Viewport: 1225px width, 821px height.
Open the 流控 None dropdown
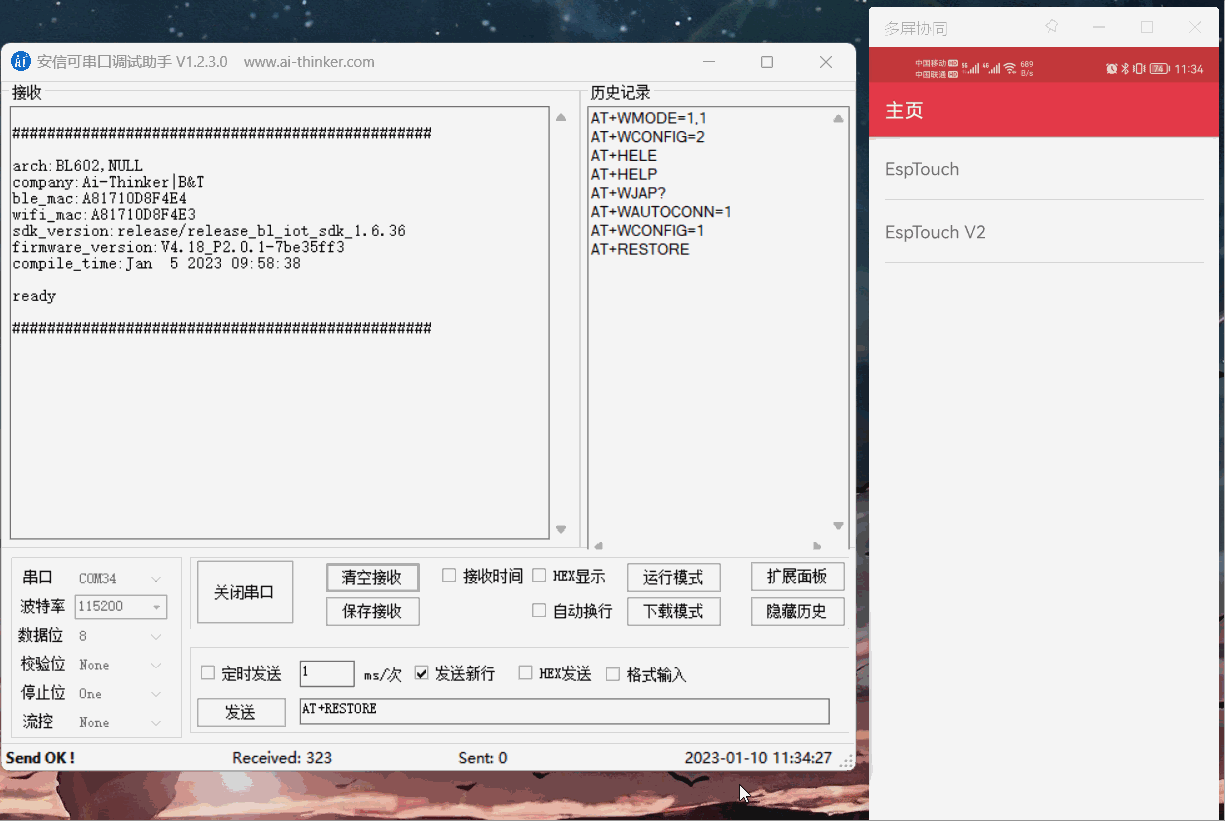tap(121, 722)
